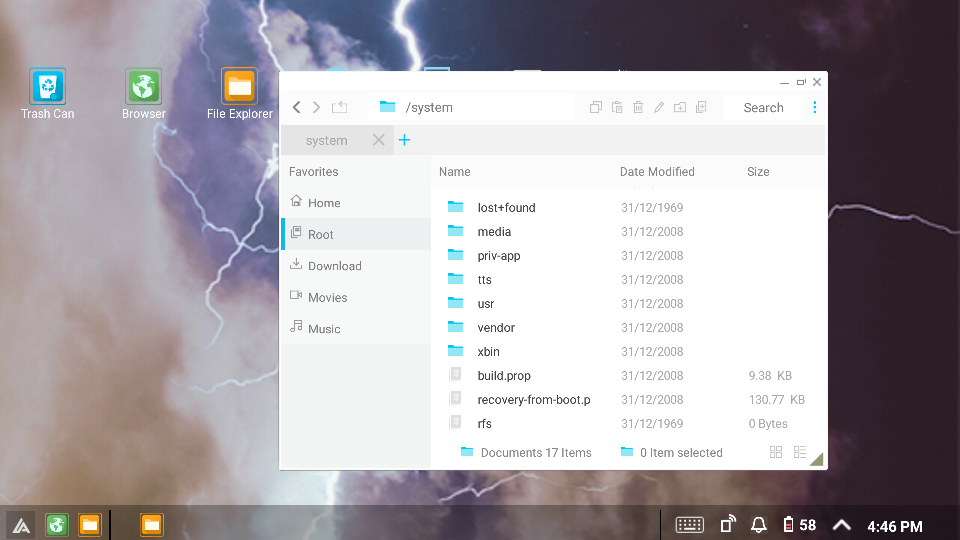The height and width of the screenshot is (540, 960).
Task: Create a new folder with toolbar icon
Action: 680,107
